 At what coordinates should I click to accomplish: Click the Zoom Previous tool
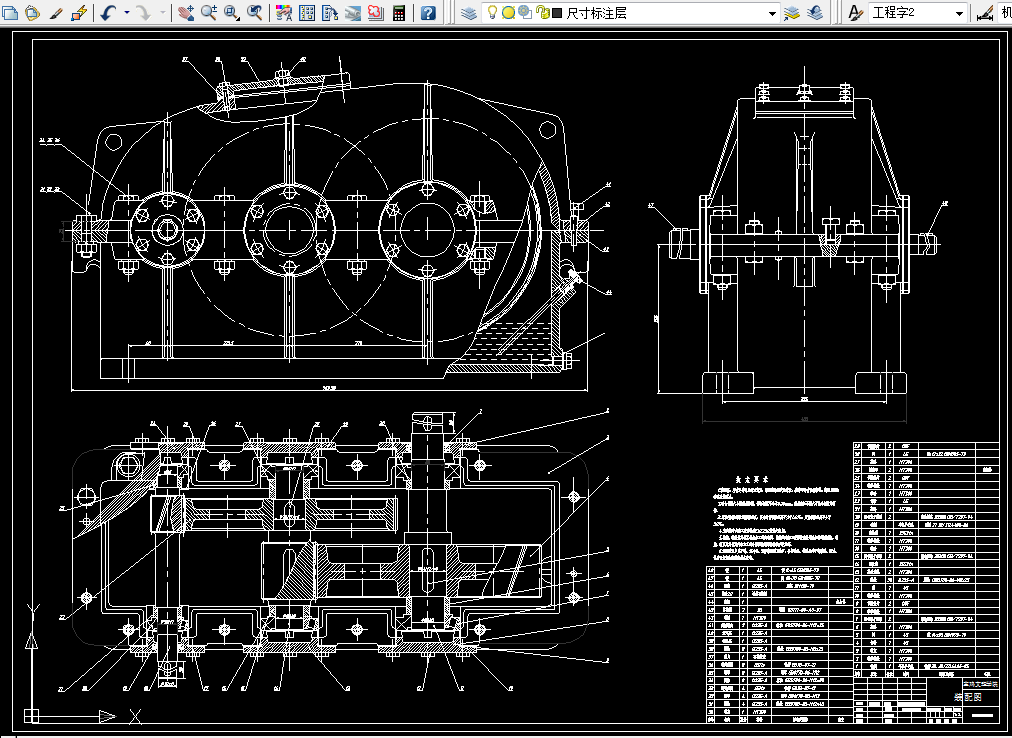pyautogui.click(x=255, y=13)
